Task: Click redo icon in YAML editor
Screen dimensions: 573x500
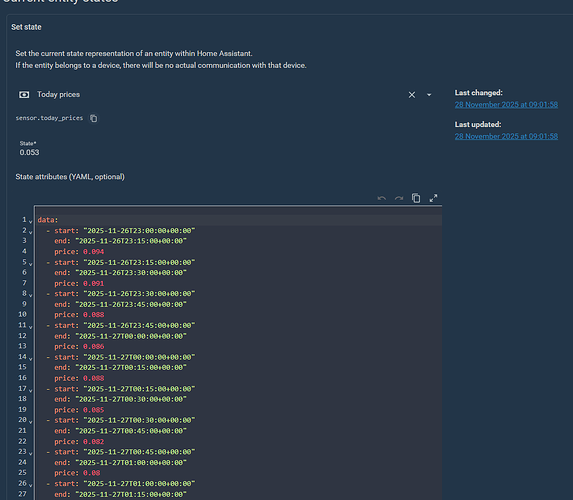Action: [x=399, y=198]
